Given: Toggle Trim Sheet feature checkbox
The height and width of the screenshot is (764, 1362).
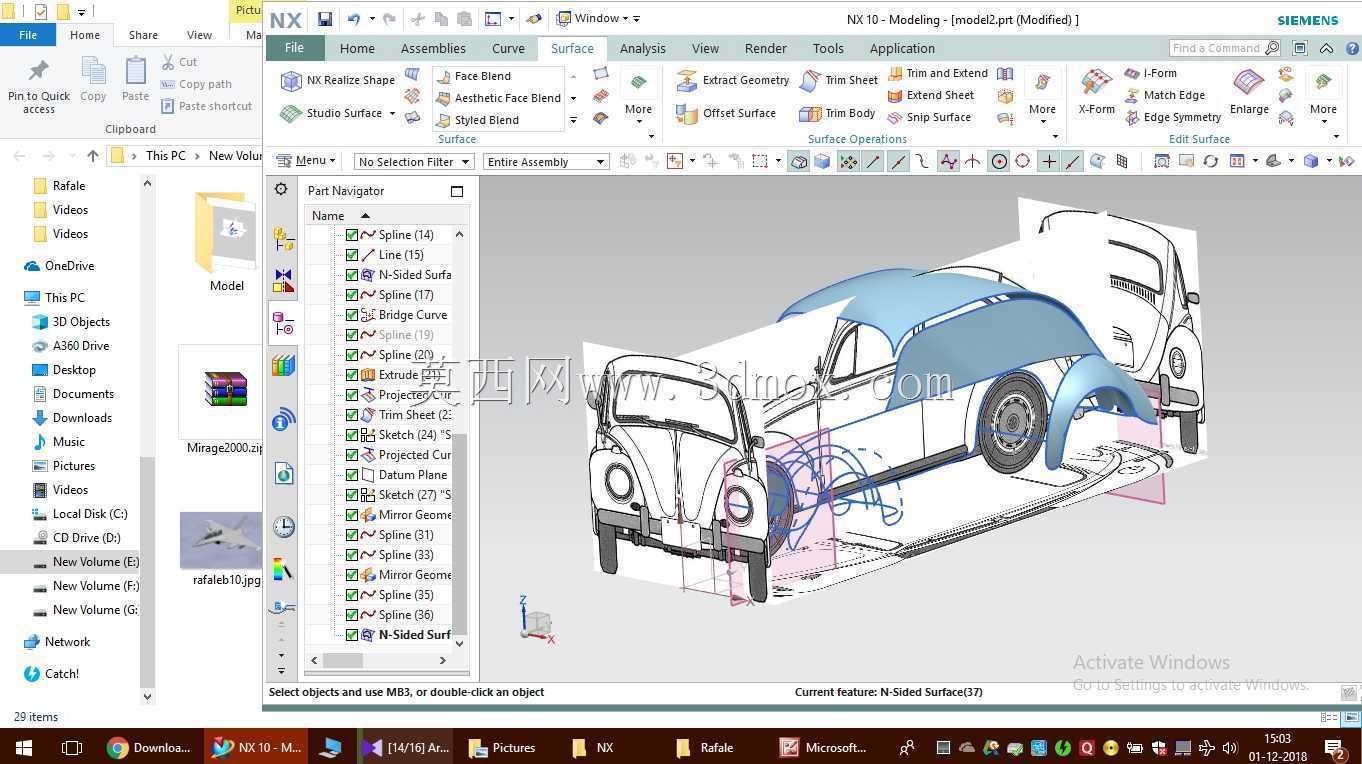Looking at the screenshot, I should (352, 415).
